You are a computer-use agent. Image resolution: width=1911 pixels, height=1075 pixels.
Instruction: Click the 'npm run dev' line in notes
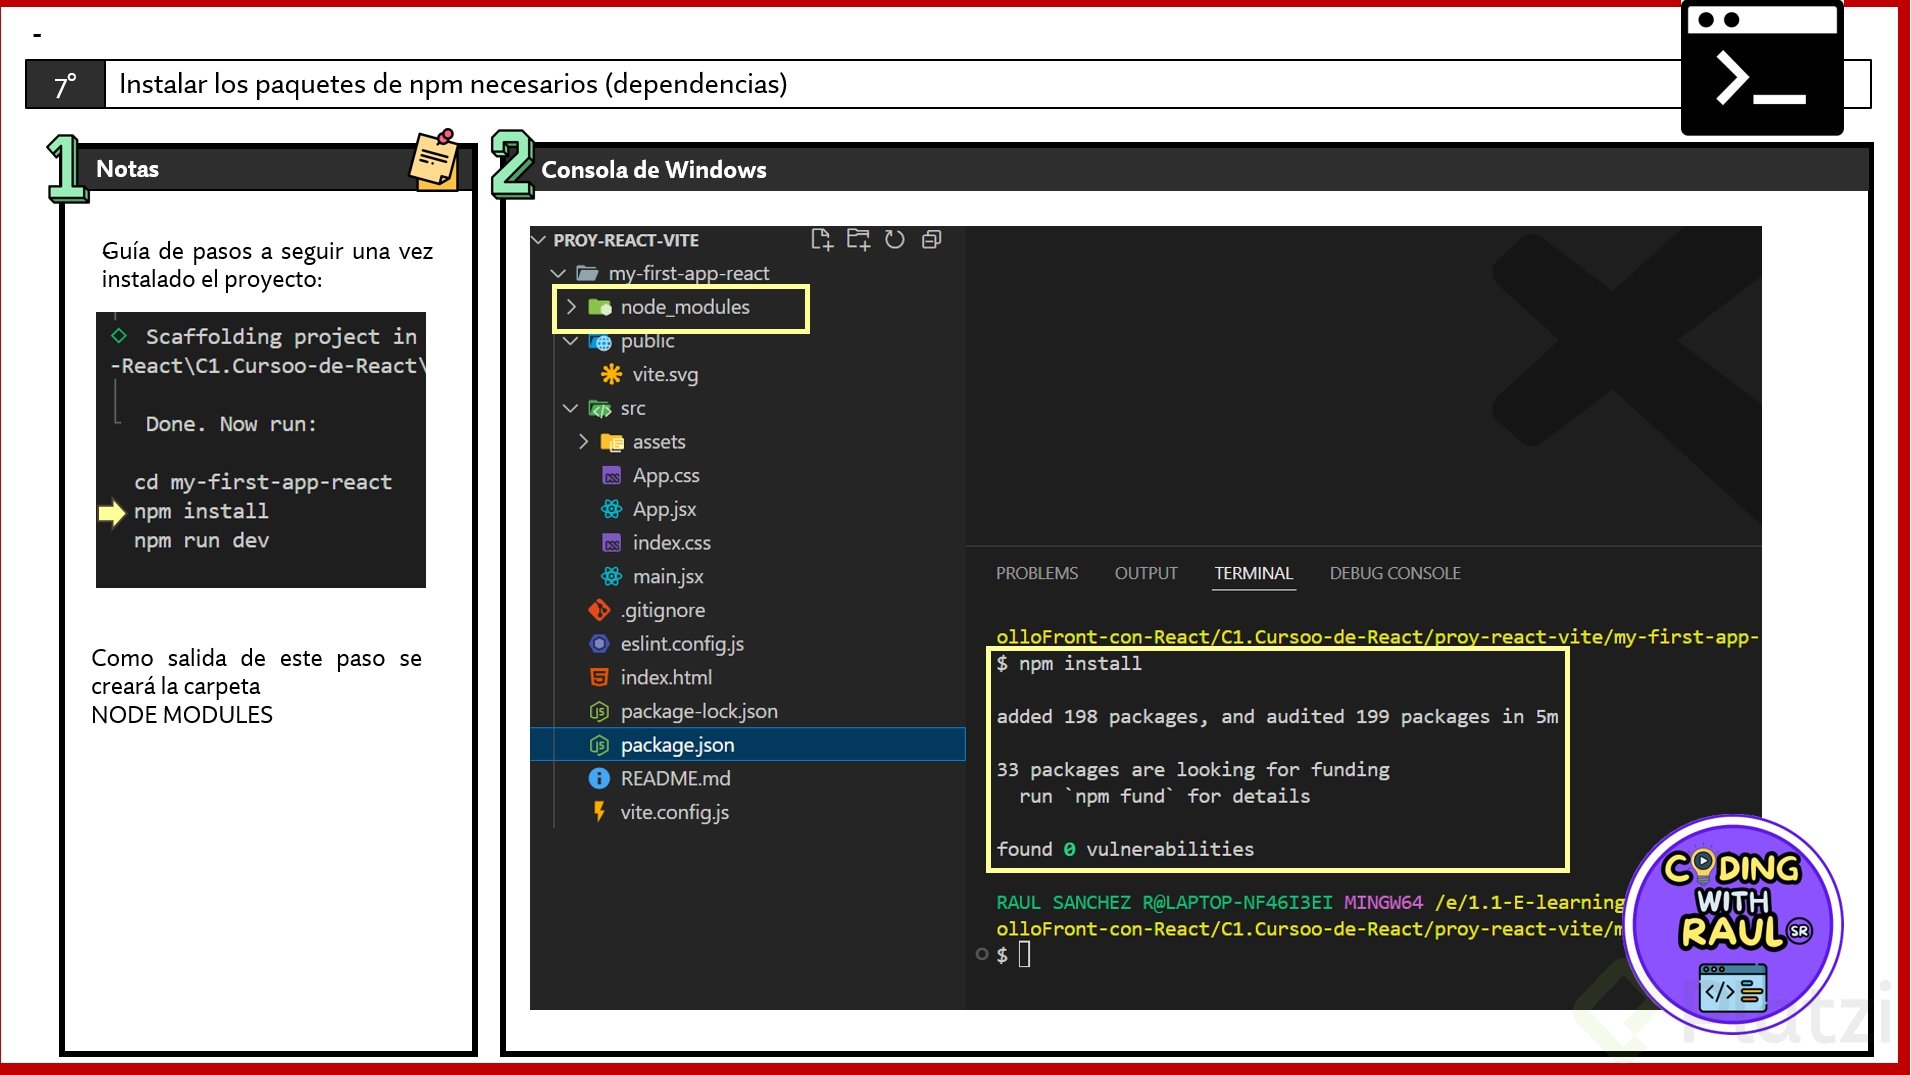tap(201, 540)
